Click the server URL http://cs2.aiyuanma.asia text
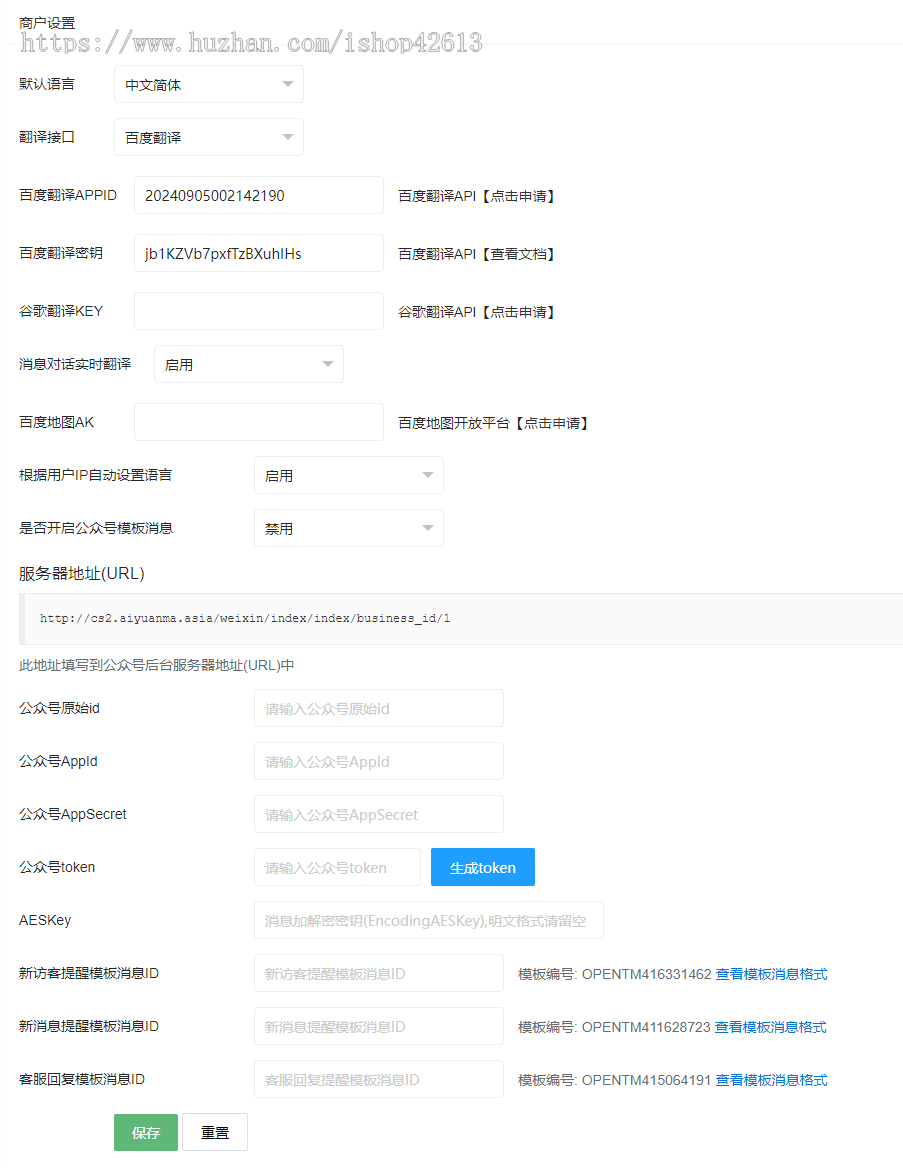 pyautogui.click(x=245, y=618)
